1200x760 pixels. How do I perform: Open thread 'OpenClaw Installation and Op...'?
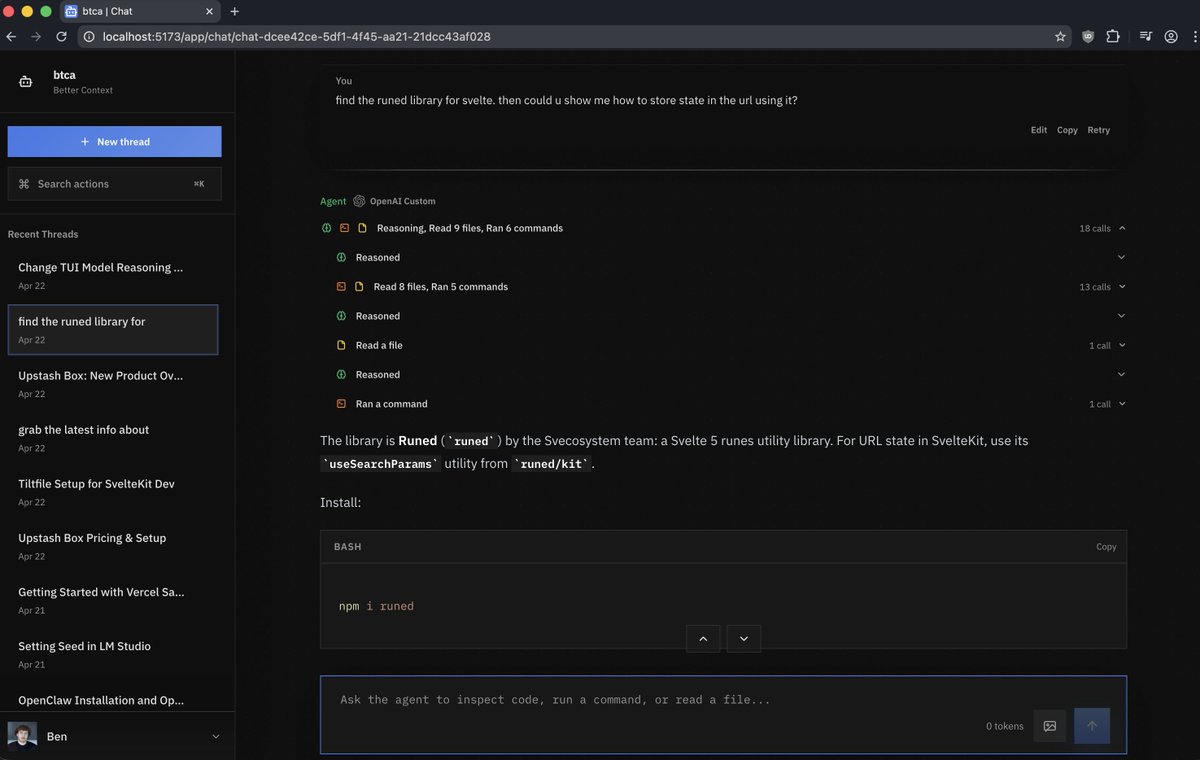click(112, 701)
